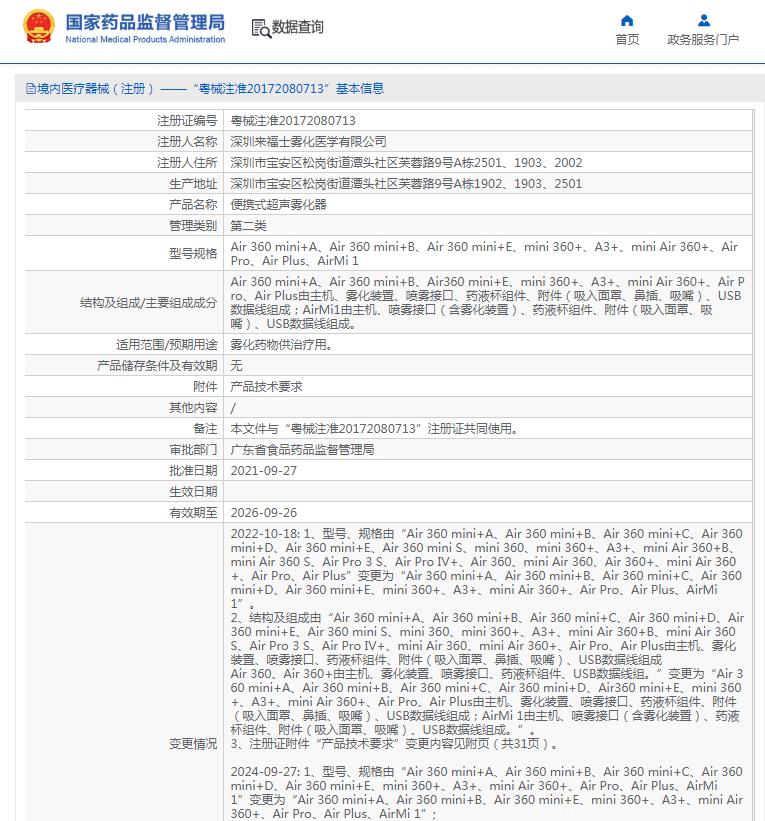Screen dimensions: 765x821
Task: Click the 无 storage condition value
Action: pyautogui.click(x=236, y=365)
